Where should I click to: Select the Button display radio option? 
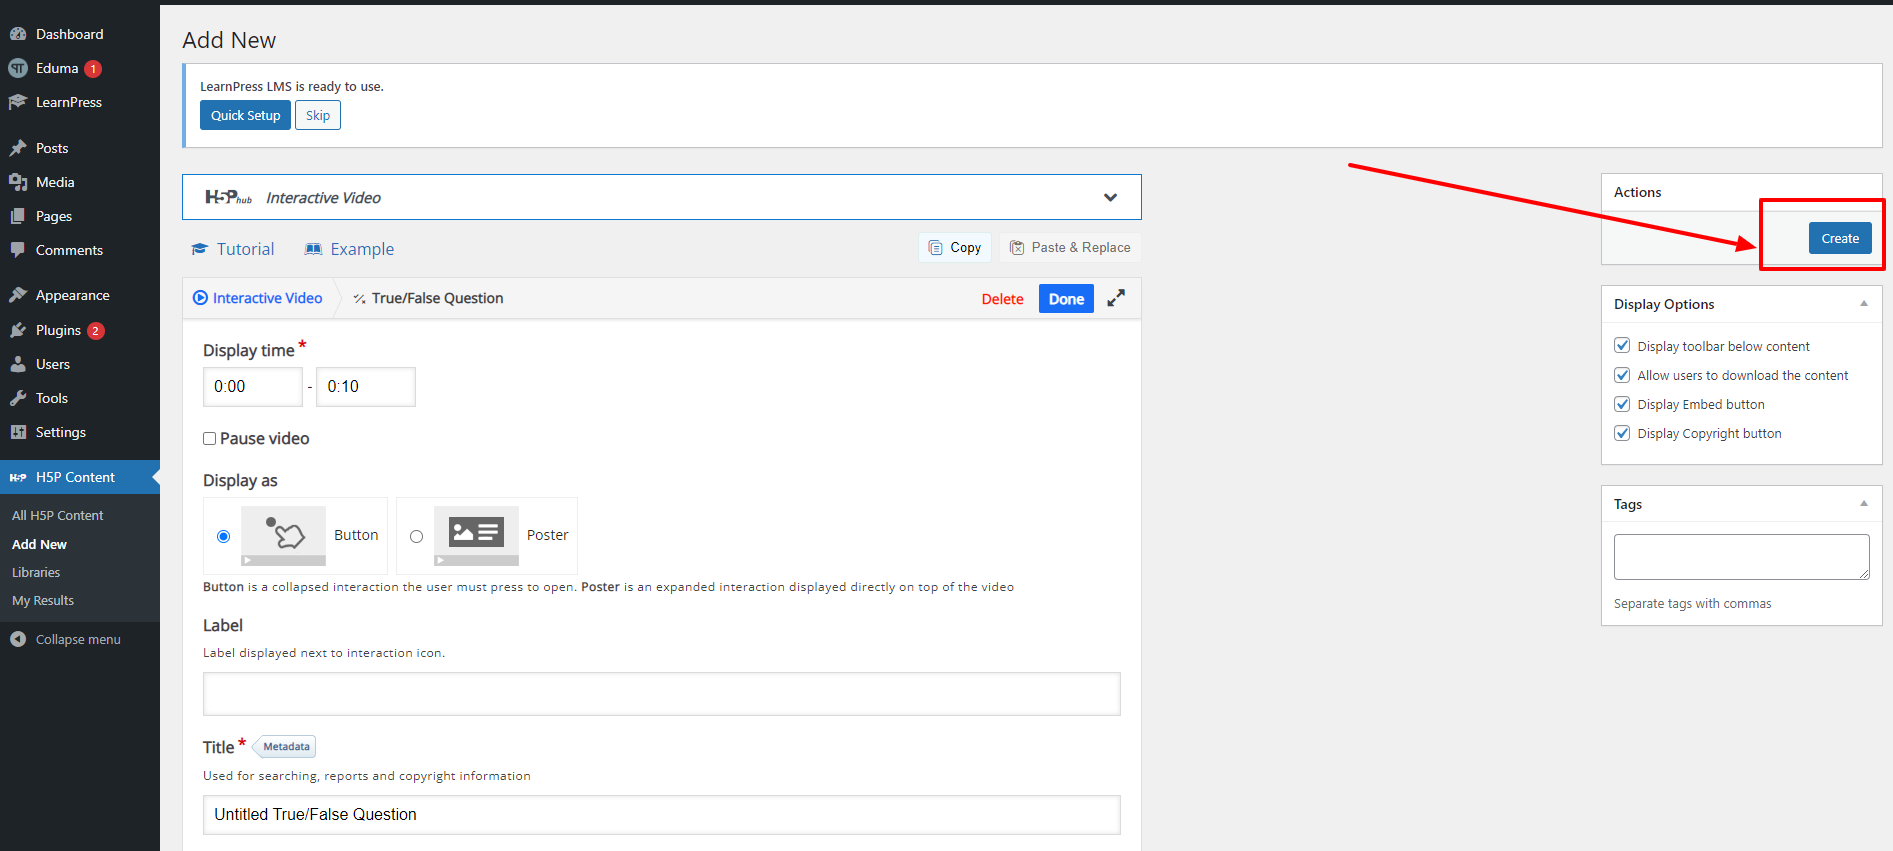(223, 537)
